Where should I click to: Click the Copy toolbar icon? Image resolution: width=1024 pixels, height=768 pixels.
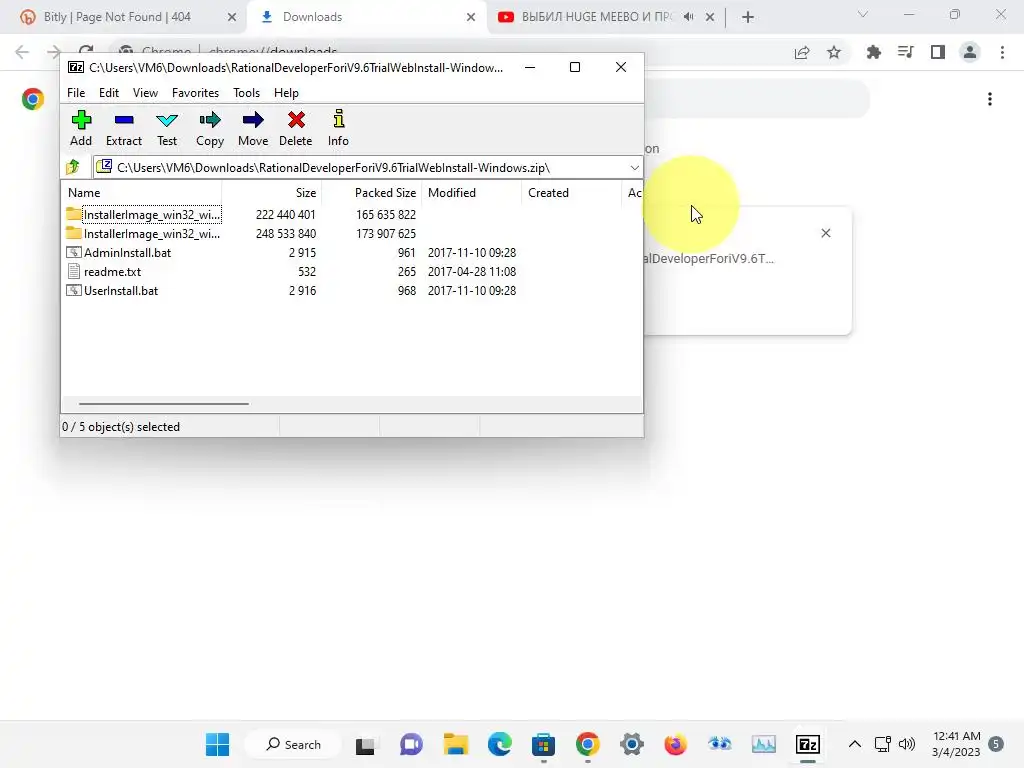210,128
